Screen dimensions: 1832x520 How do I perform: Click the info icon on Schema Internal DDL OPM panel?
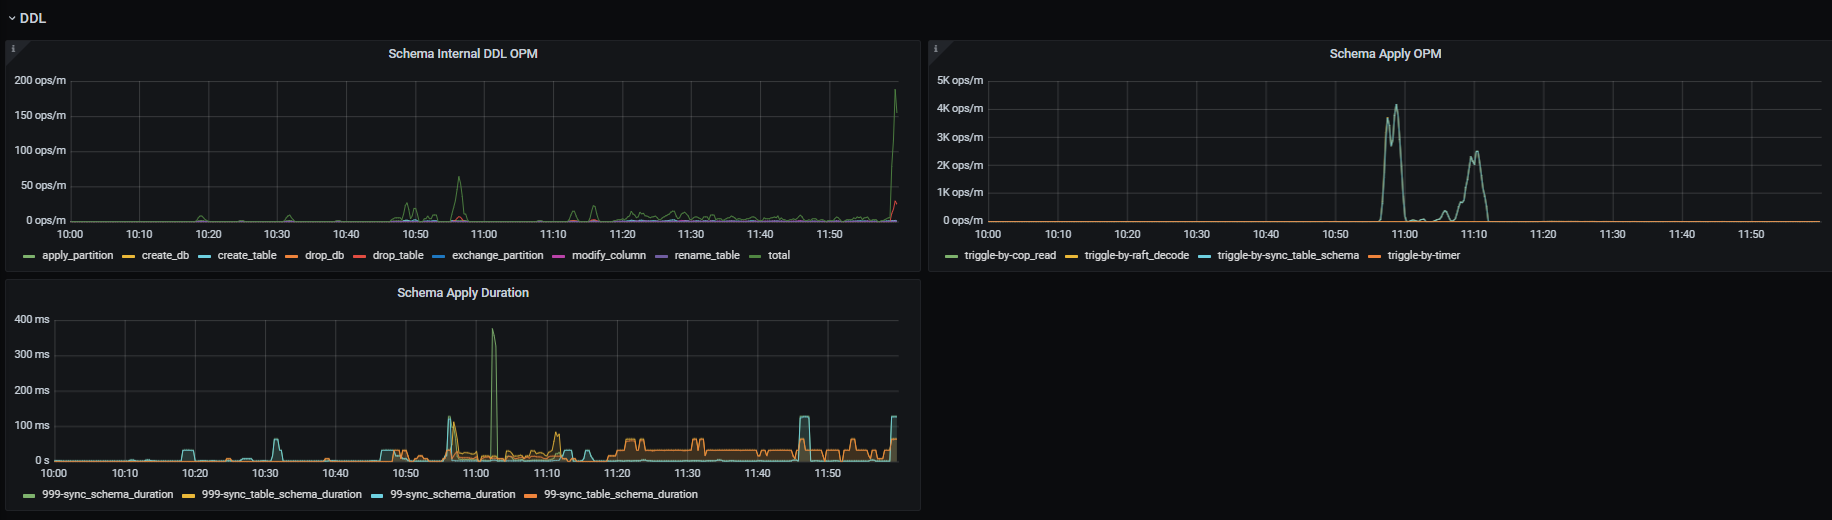click(13, 49)
